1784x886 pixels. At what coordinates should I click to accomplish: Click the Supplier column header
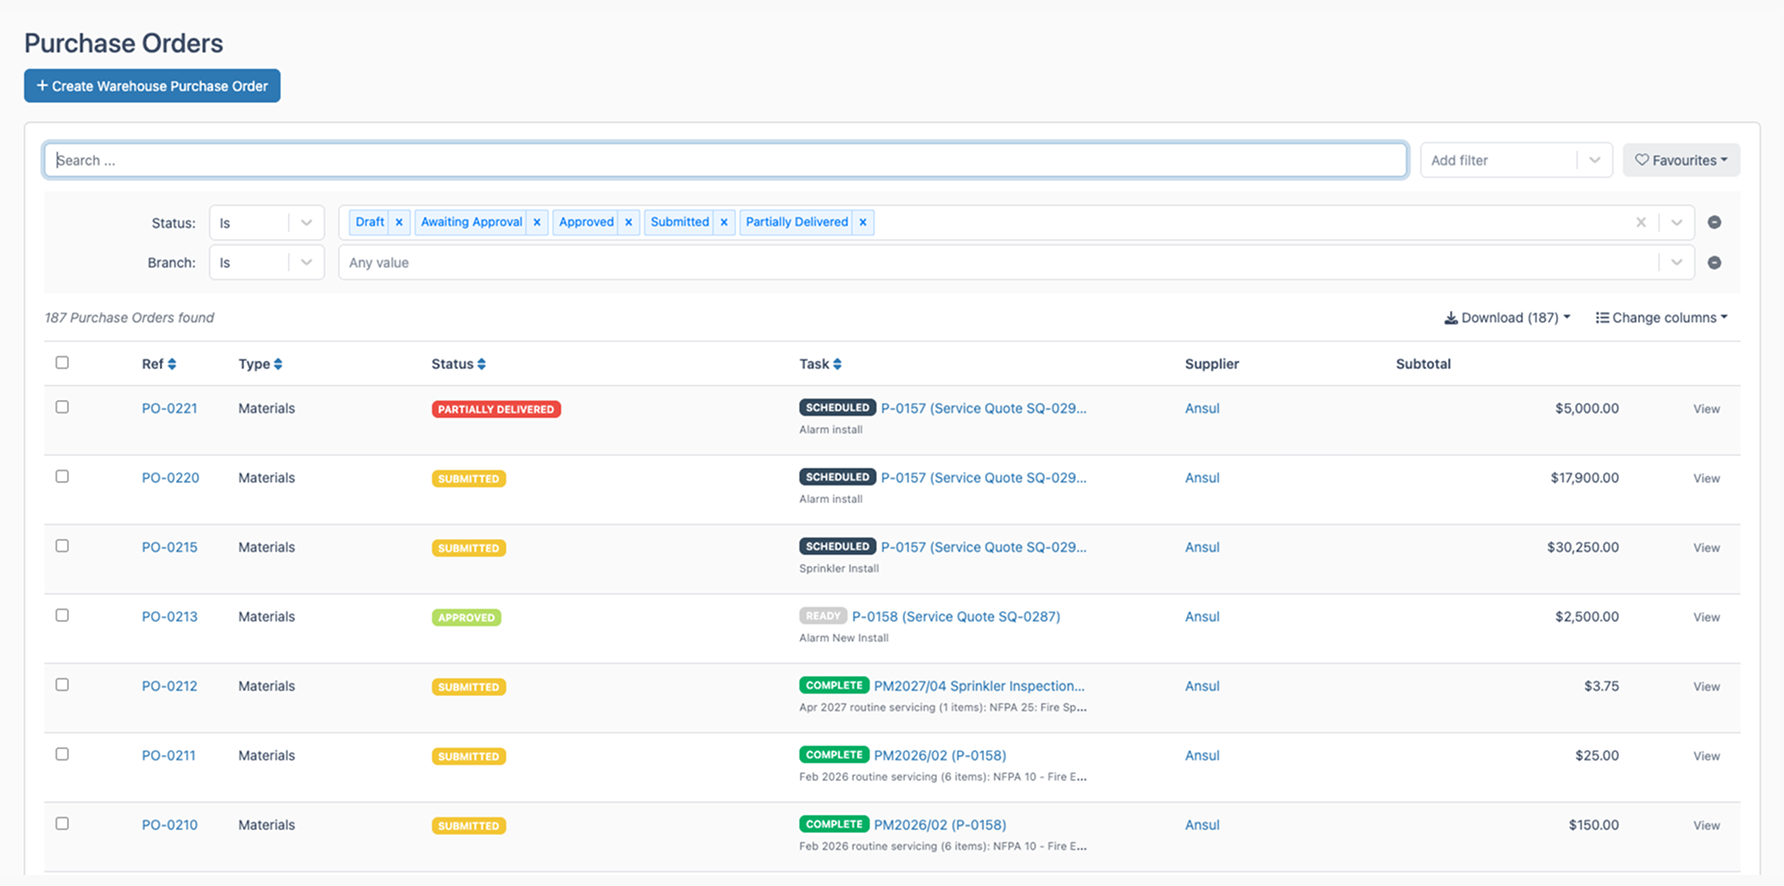click(1211, 364)
